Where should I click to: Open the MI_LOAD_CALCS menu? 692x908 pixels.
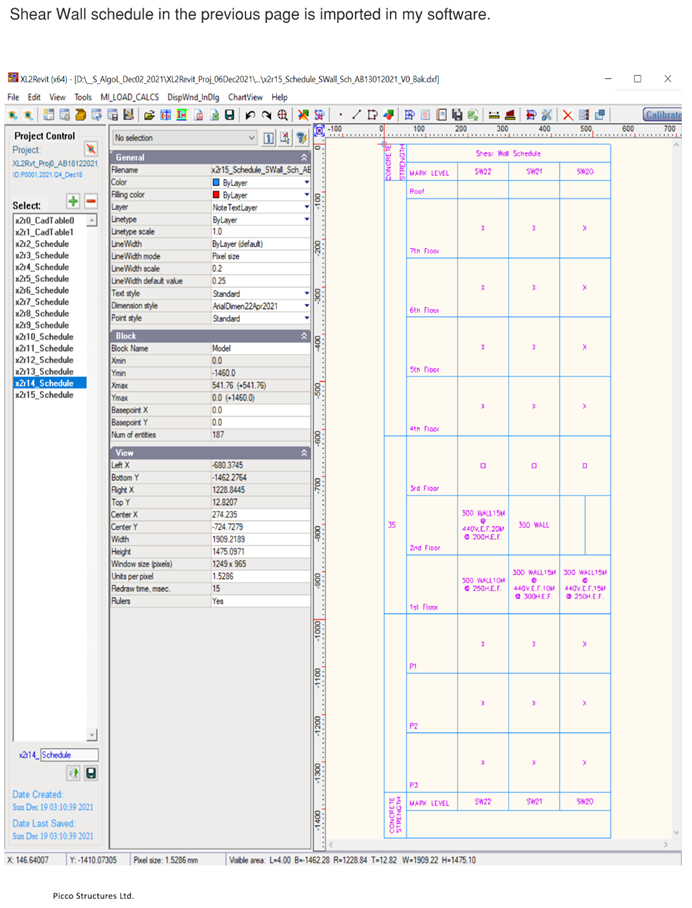click(x=129, y=97)
